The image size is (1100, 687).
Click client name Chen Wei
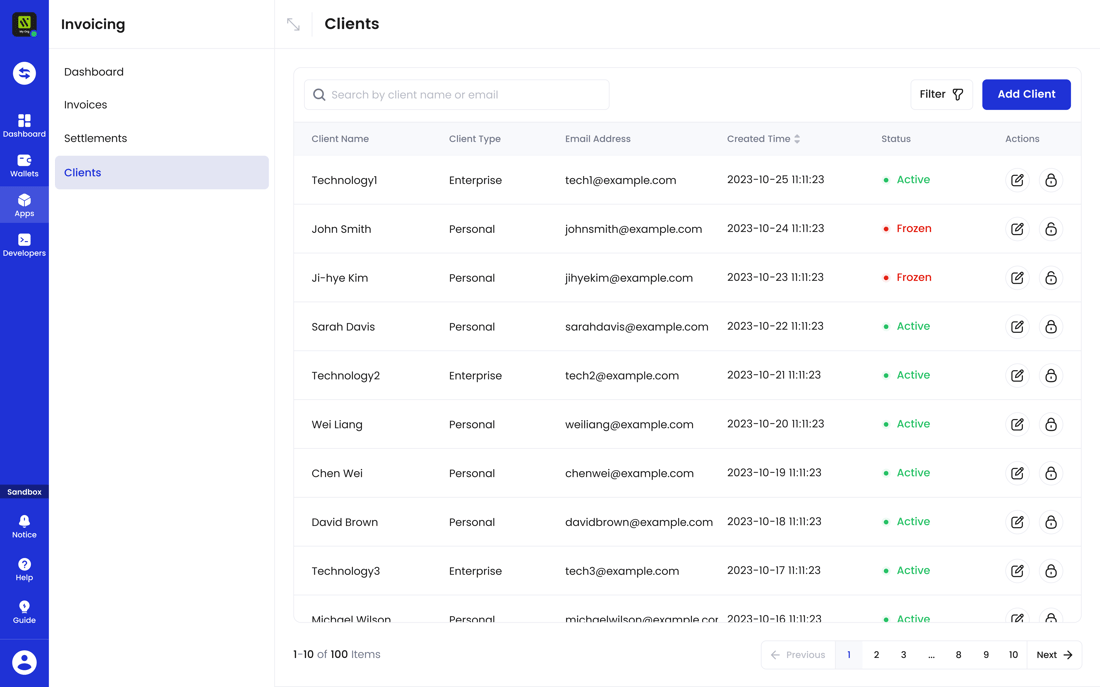(337, 473)
